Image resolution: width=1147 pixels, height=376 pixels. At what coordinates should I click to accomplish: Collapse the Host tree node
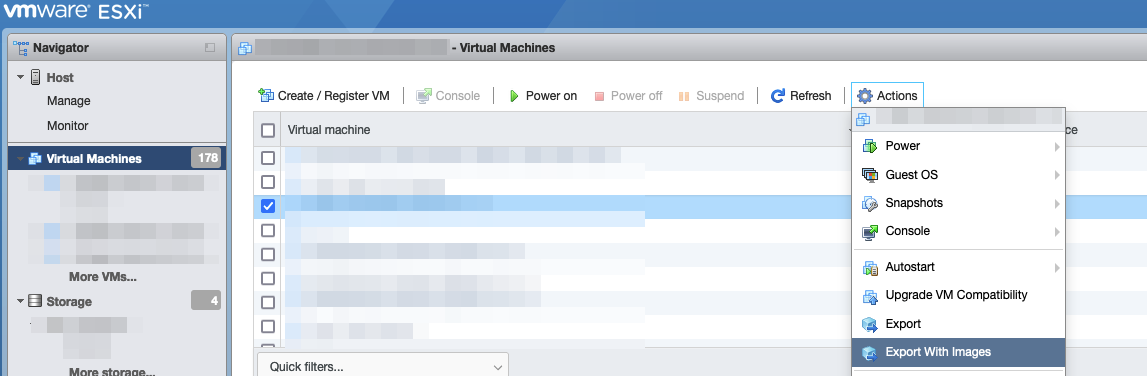pos(20,78)
